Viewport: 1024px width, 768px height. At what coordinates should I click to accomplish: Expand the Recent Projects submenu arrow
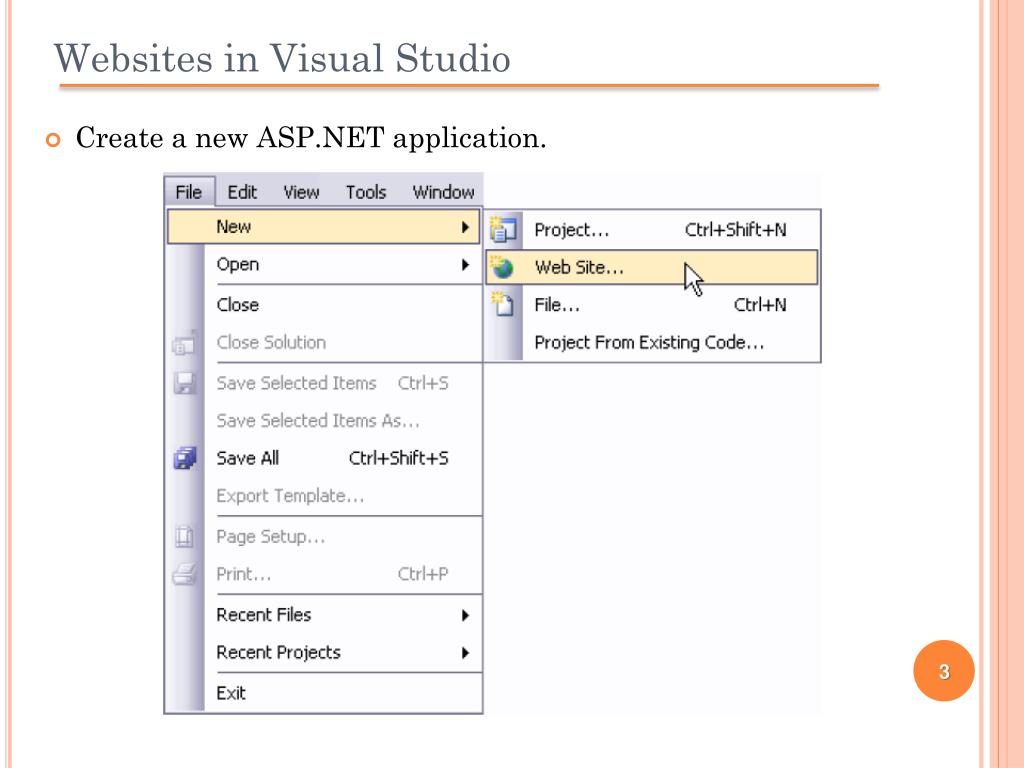465,652
